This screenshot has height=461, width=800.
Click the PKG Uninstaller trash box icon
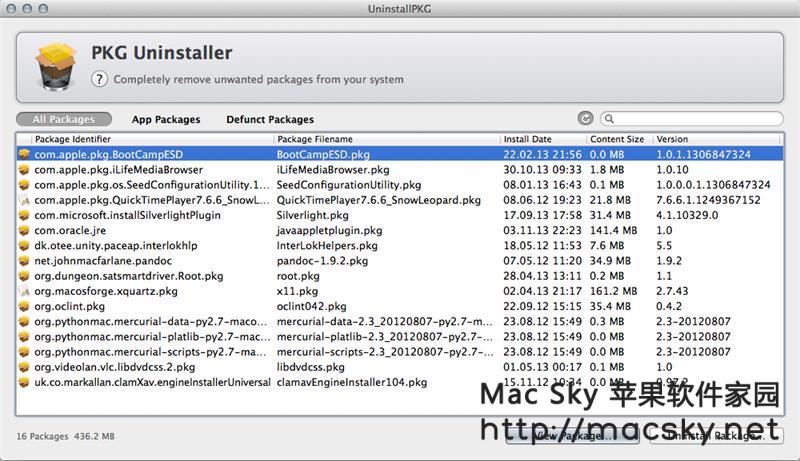(x=56, y=67)
